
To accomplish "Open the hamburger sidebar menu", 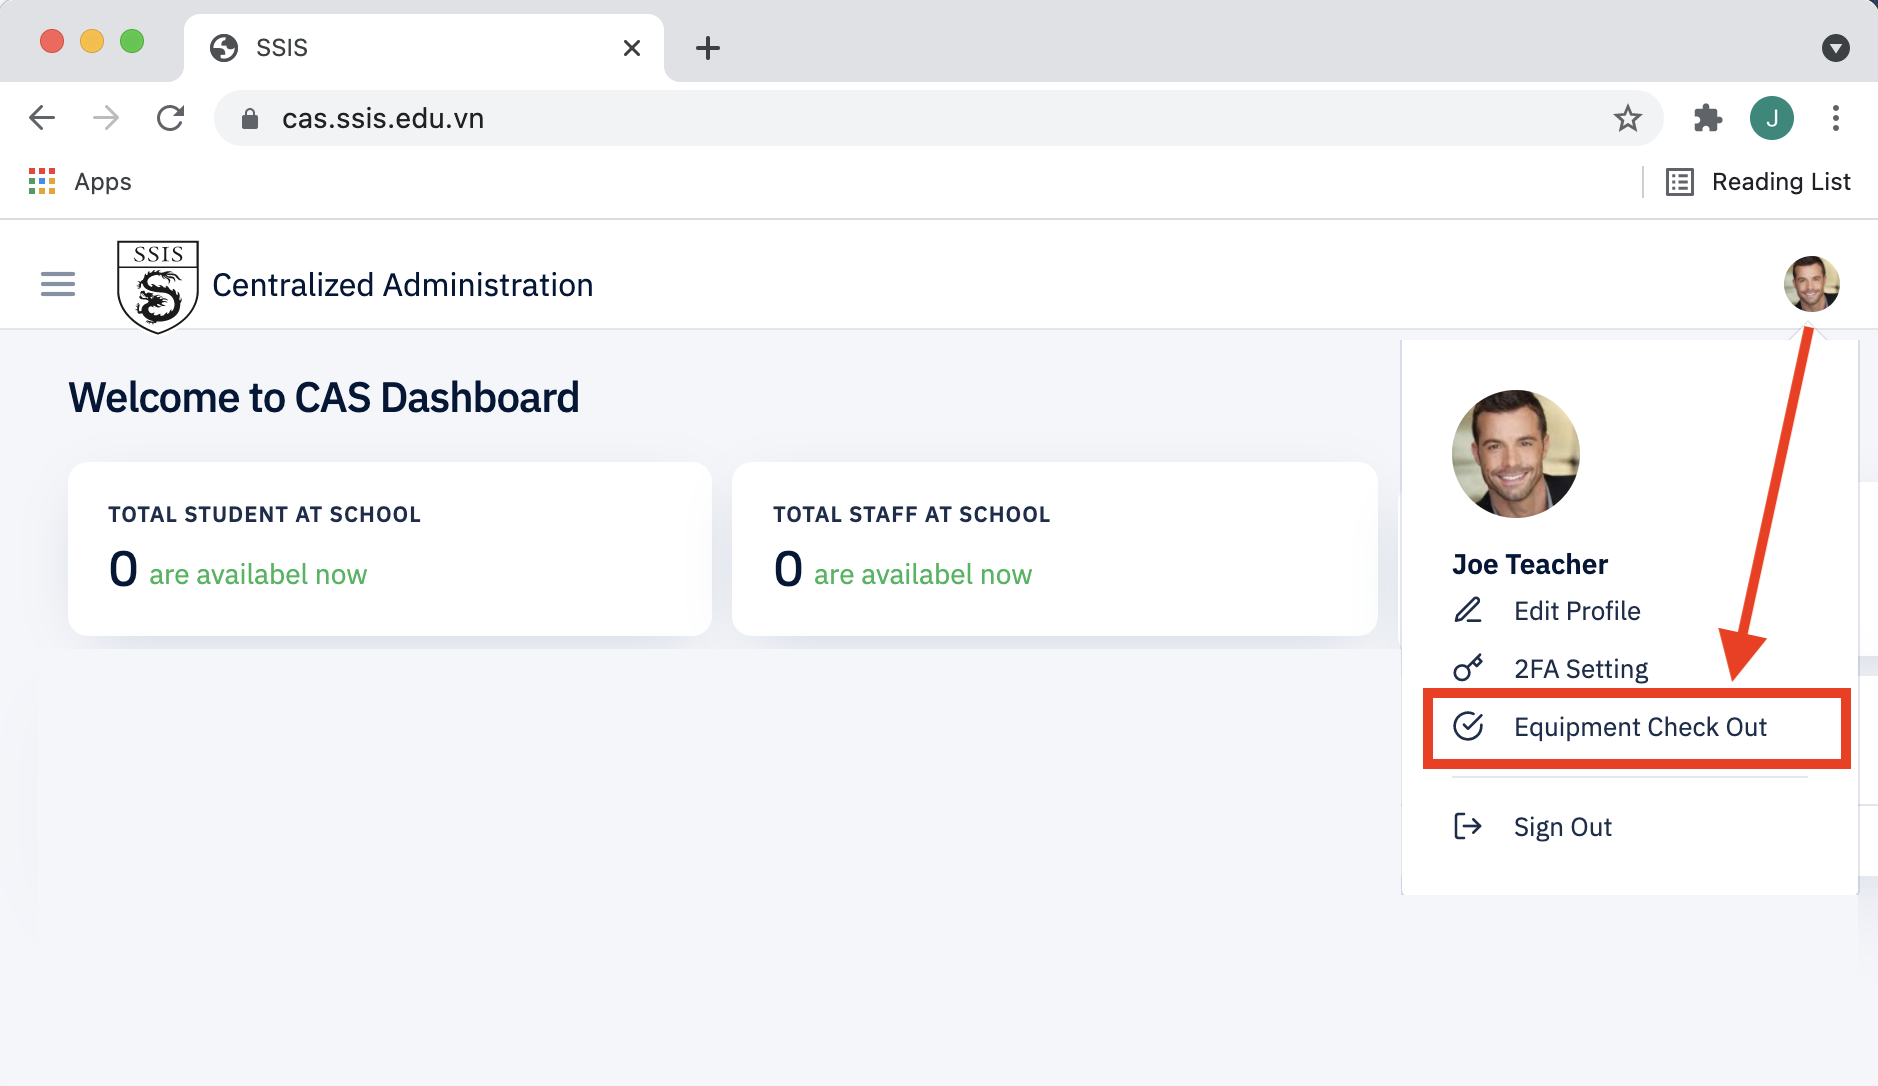I will tap(58, 285).
